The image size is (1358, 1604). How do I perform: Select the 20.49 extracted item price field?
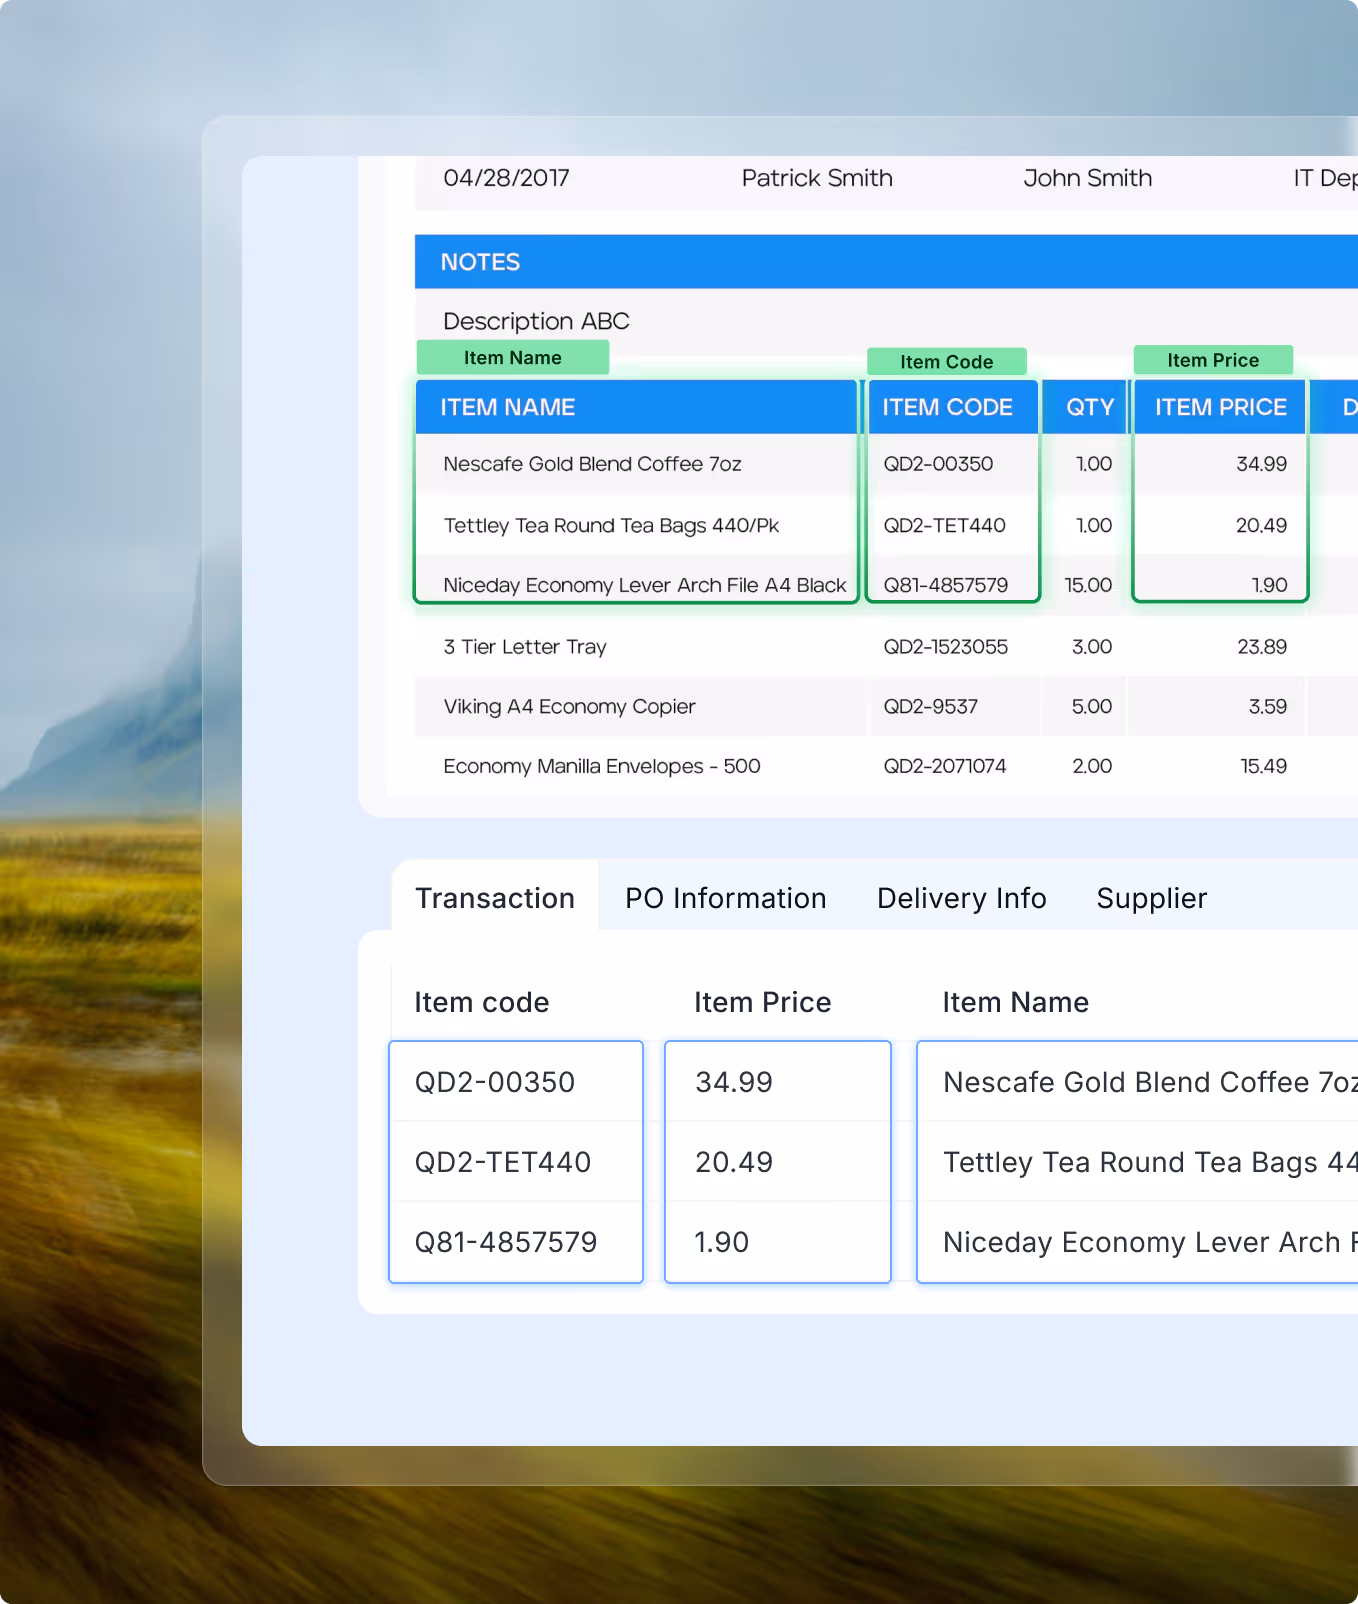[778, 1162]
